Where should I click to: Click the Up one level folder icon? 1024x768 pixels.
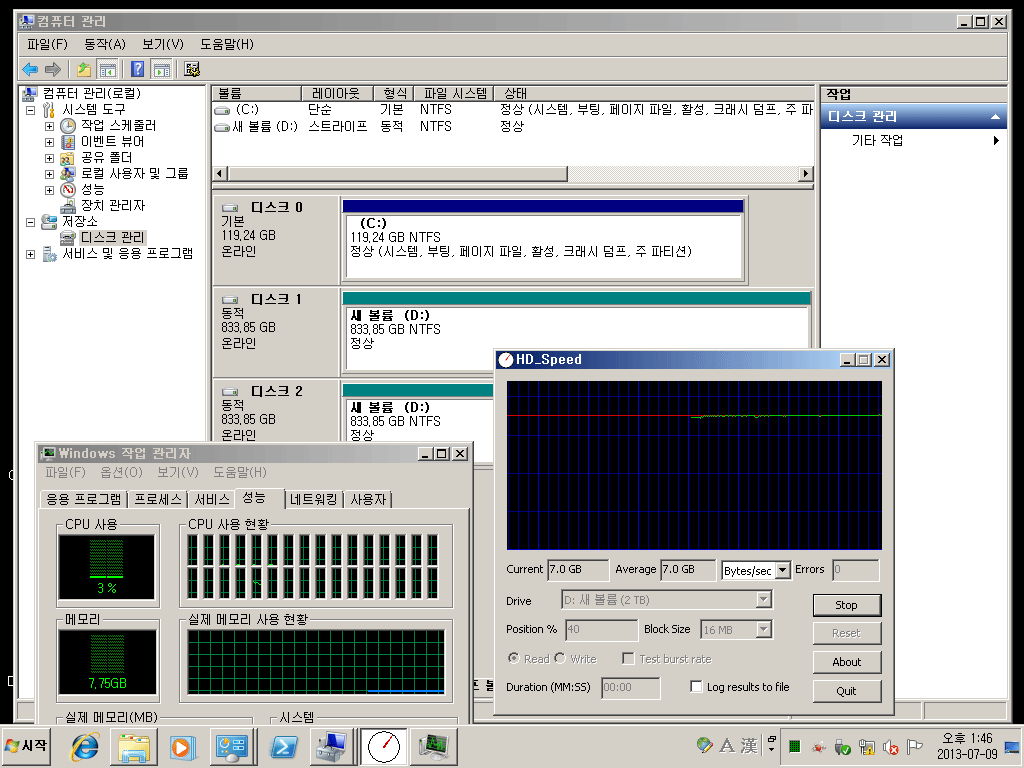point(84,69)
